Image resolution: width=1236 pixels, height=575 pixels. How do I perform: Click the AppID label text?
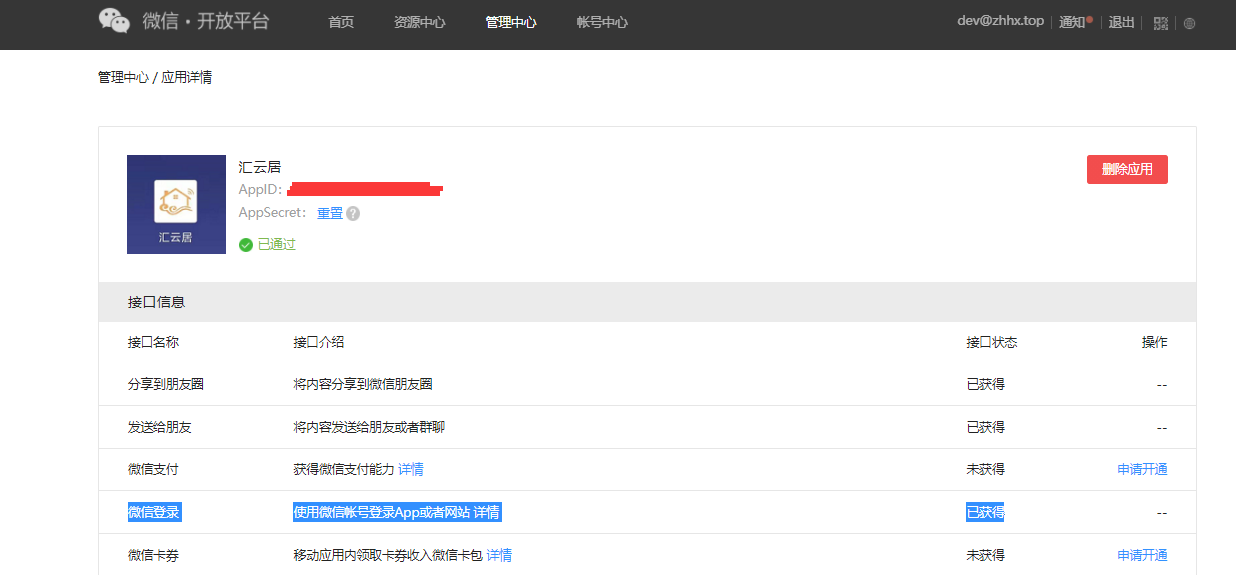pos(260,190)
